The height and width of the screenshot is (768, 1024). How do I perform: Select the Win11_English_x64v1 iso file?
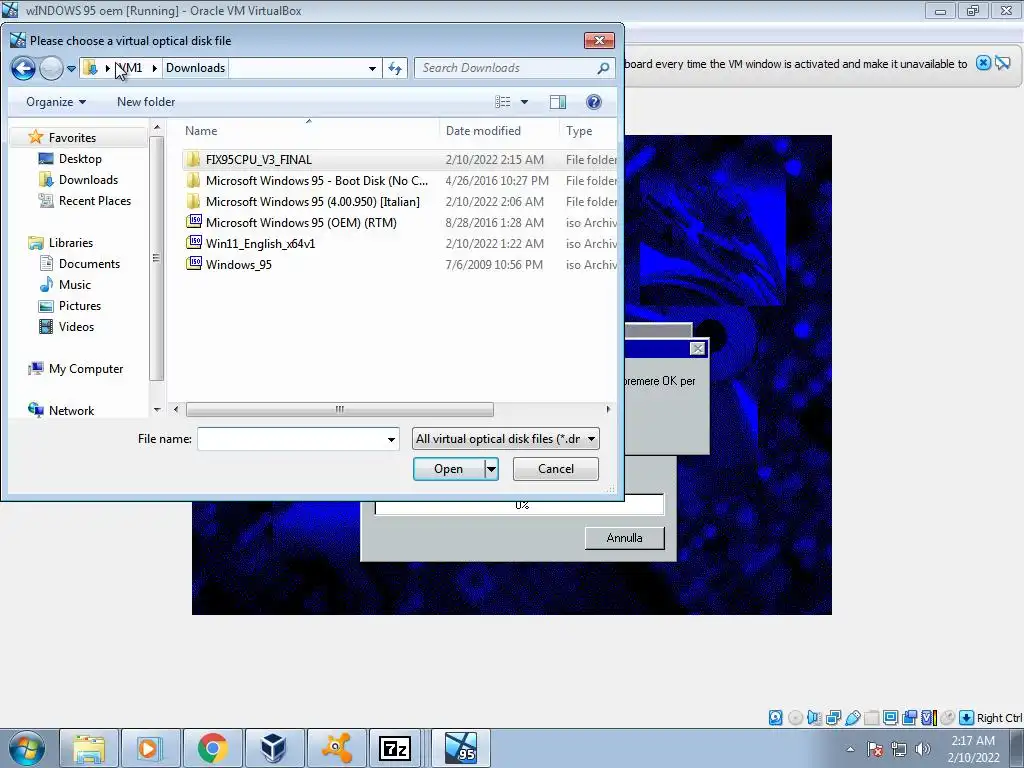point(260,243)
